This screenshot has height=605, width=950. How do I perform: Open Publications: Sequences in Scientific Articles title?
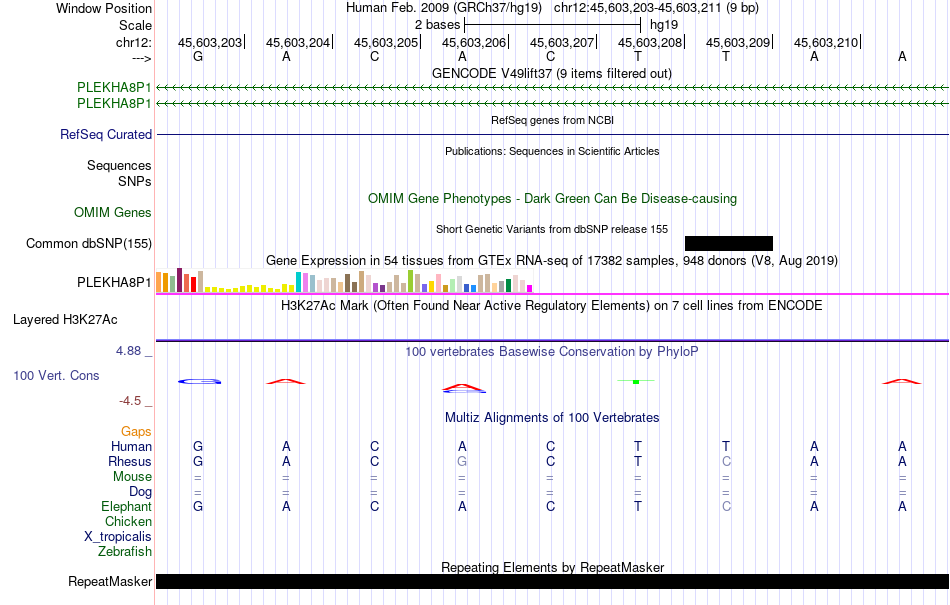pos(552,151)
